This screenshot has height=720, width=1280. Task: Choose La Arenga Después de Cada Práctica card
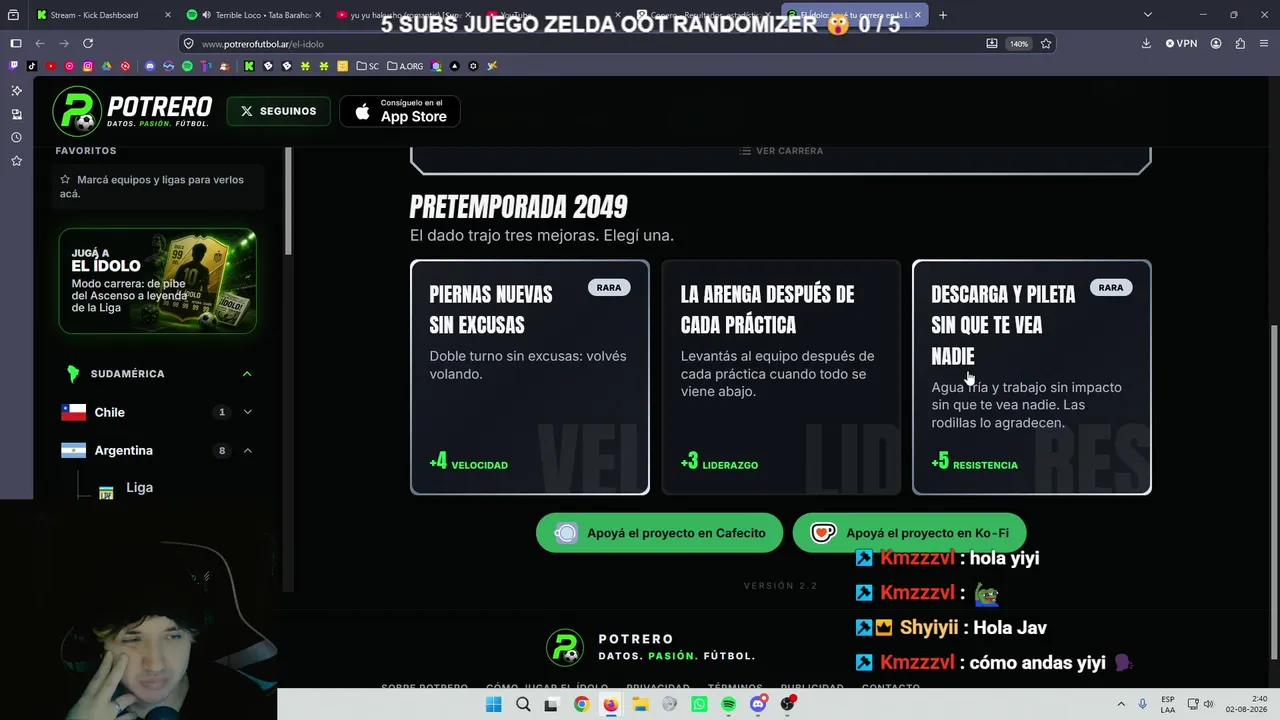click(x=781, y=377)
